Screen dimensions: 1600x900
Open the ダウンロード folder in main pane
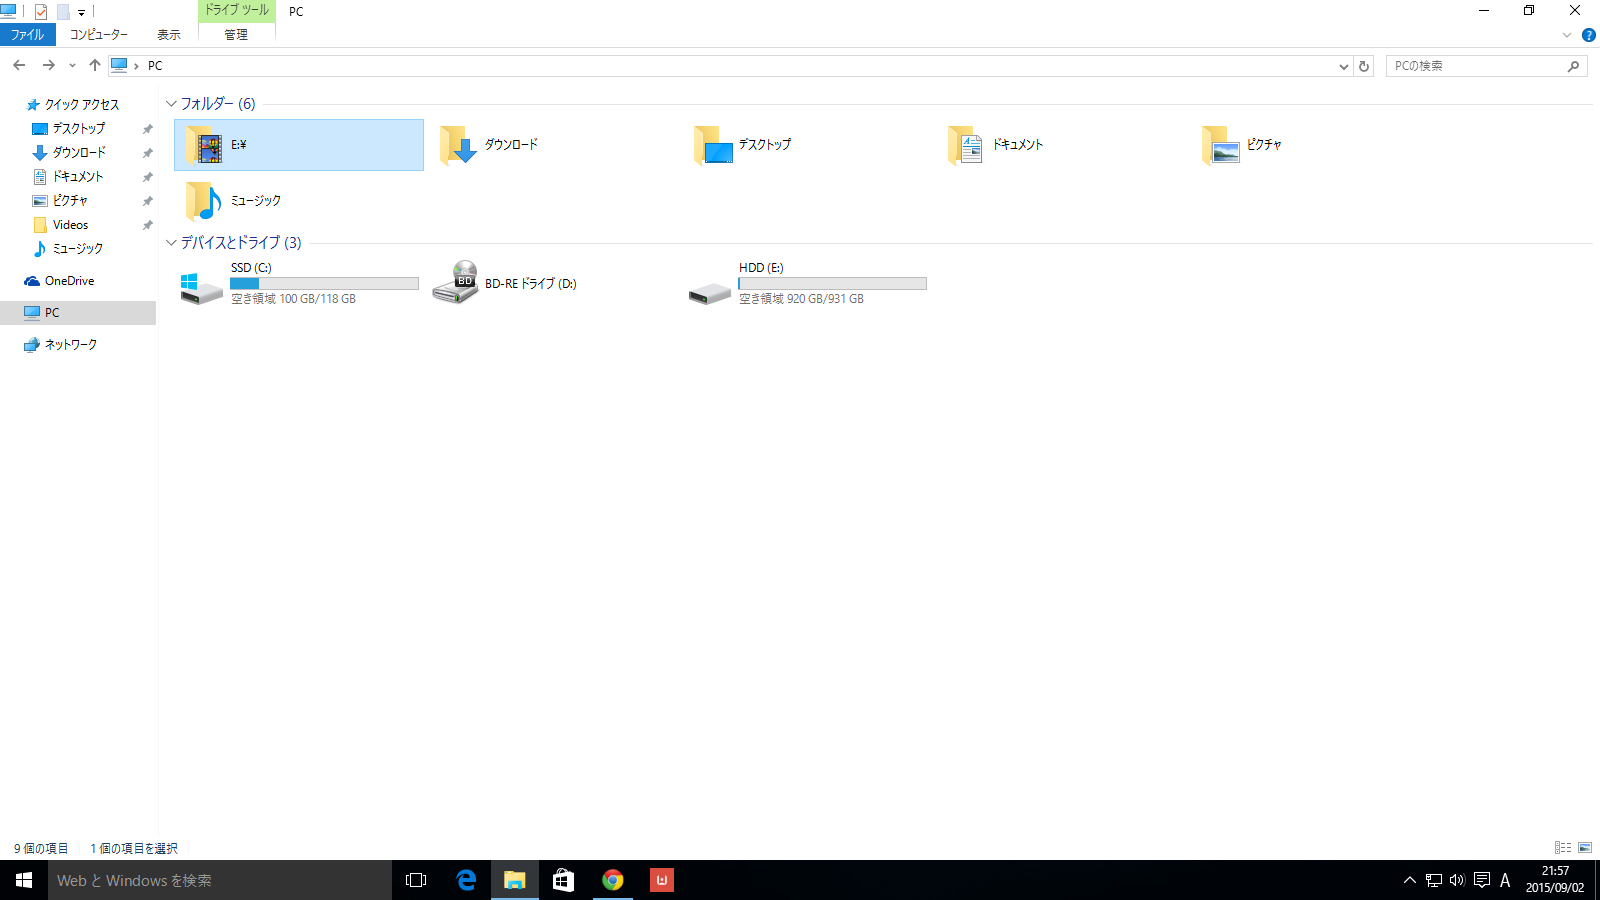[x=459, y=145]
